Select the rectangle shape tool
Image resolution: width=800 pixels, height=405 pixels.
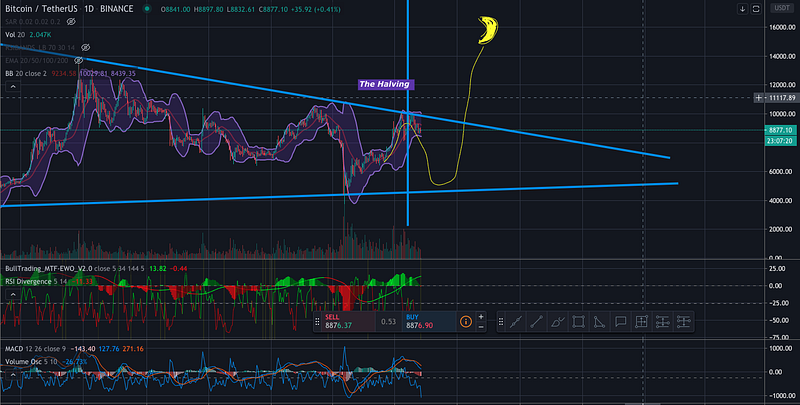tap(579, 322)
